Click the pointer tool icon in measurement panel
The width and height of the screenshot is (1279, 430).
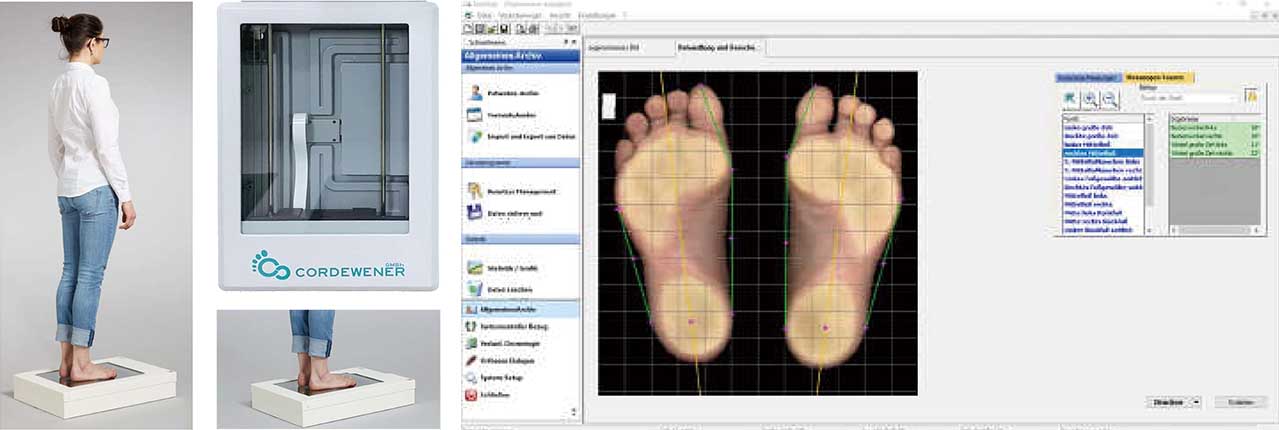(1071, 99)
